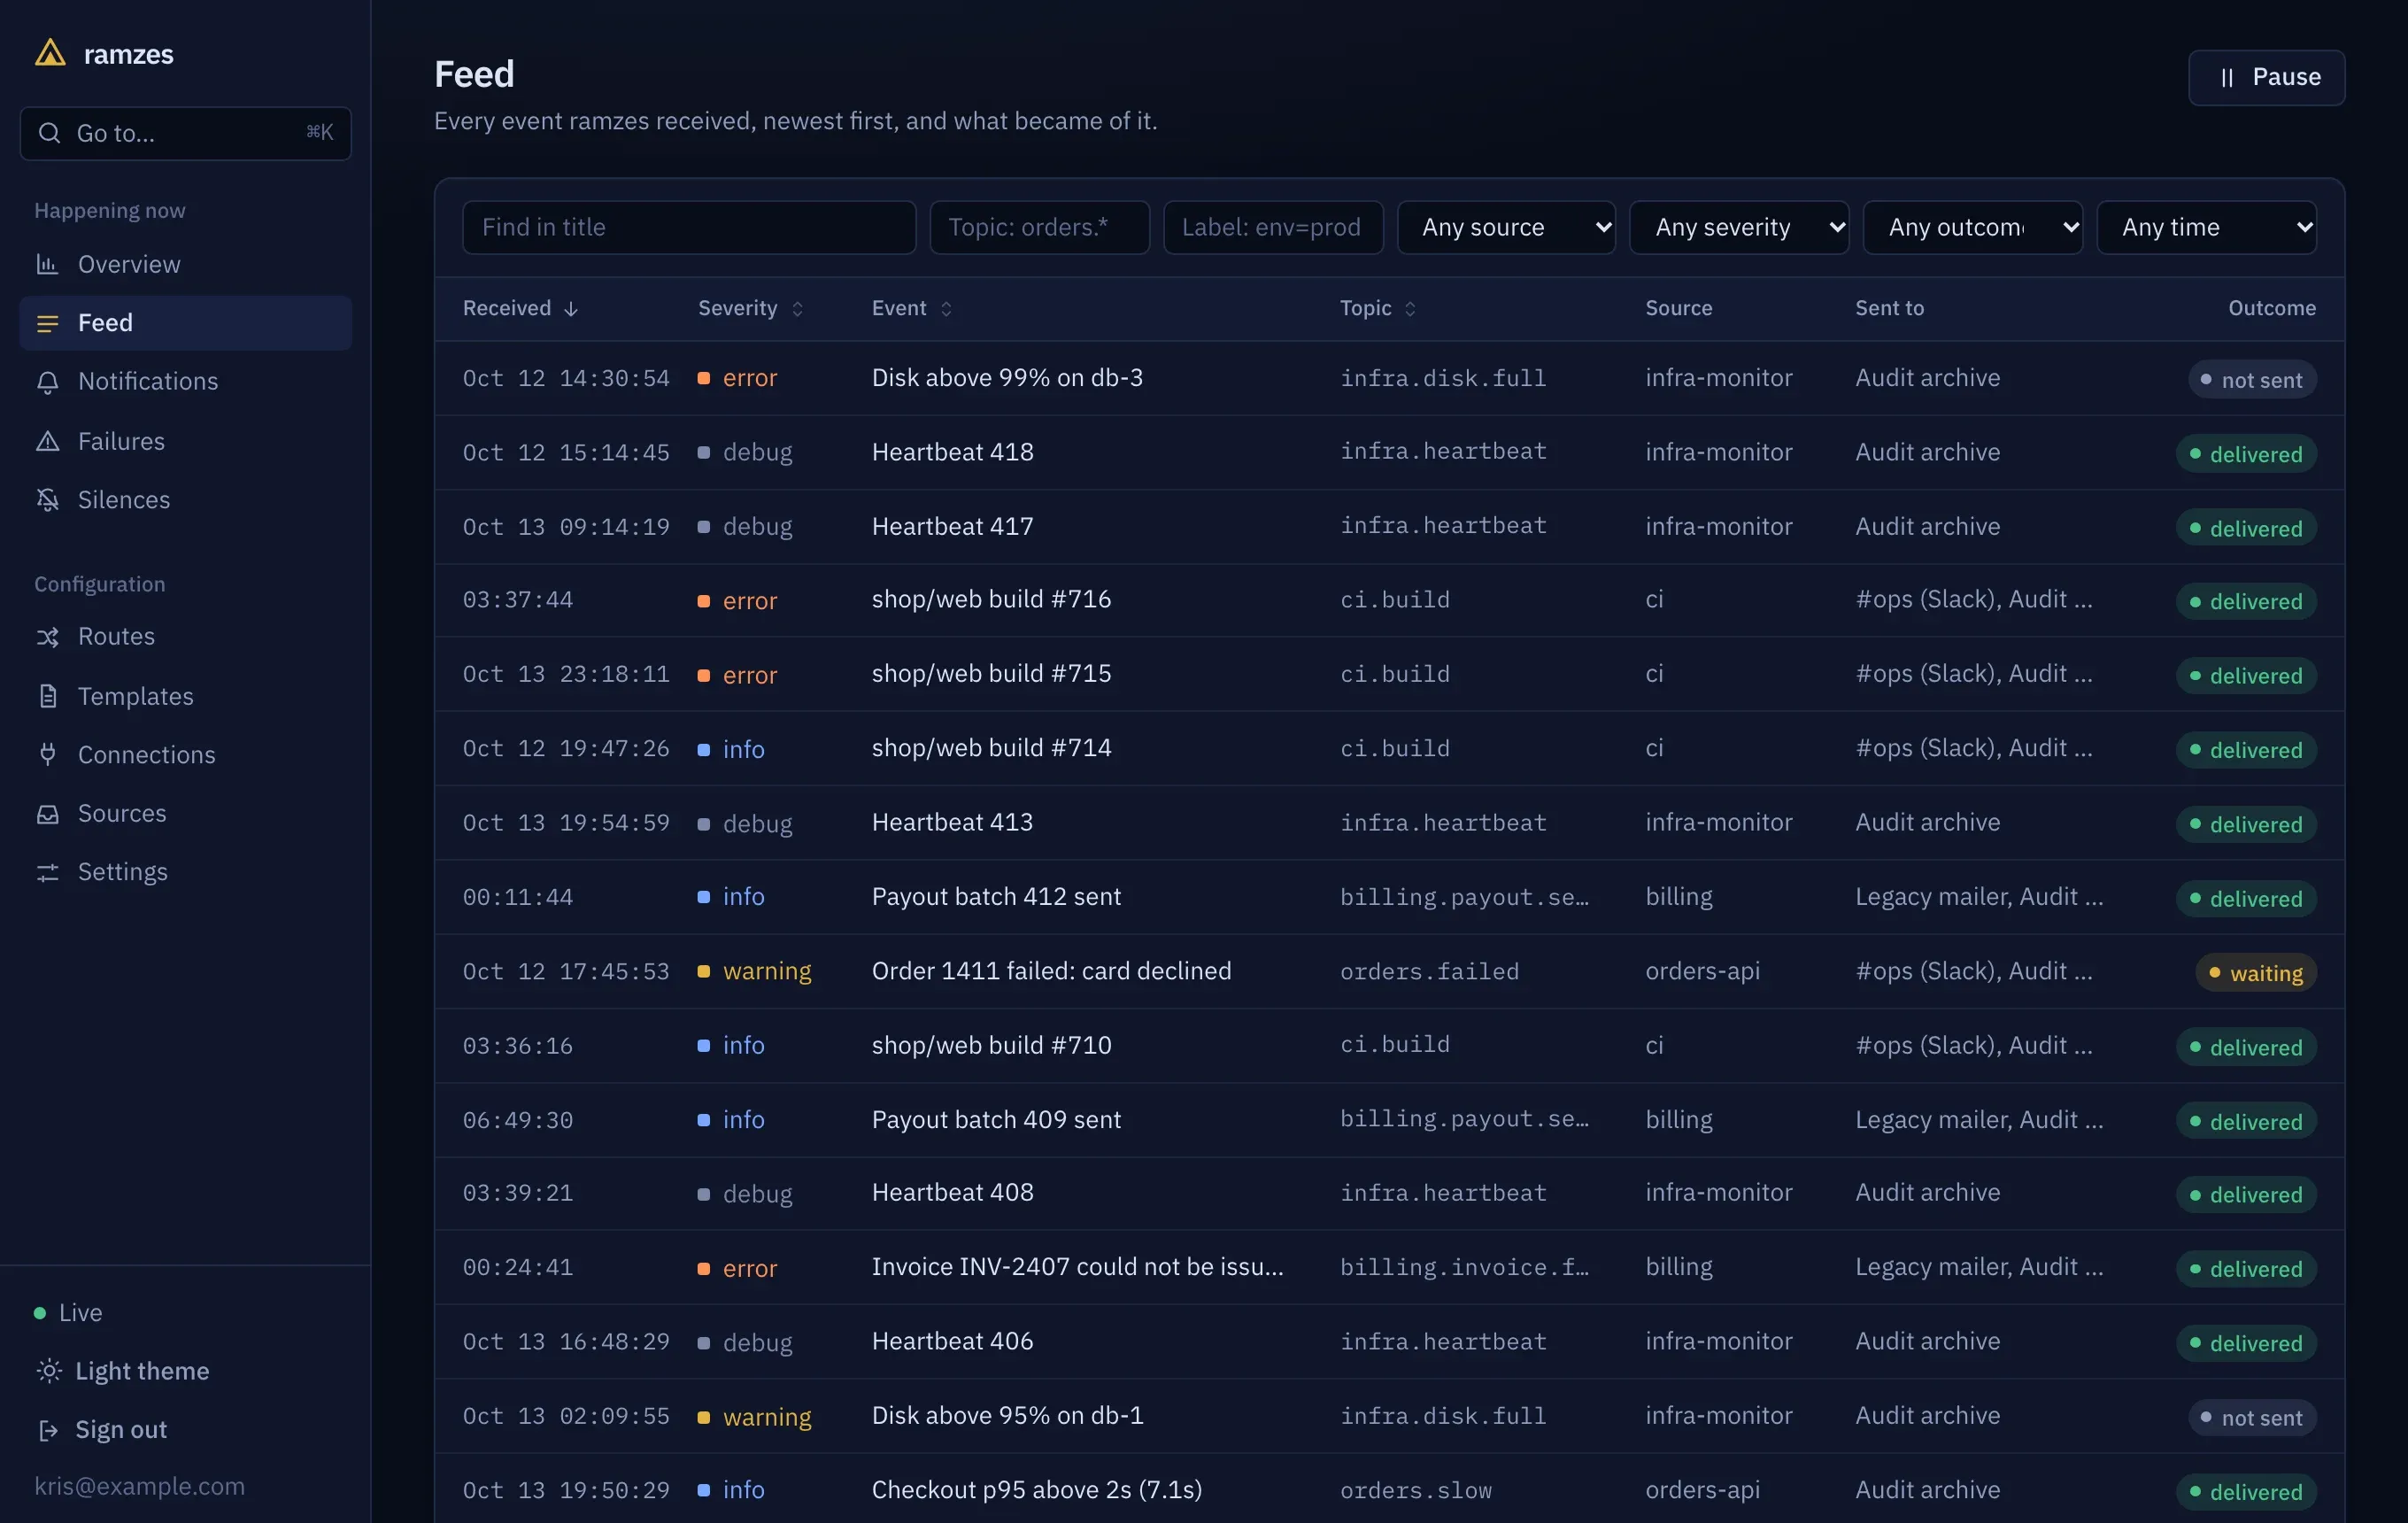This screenshot has width=2408, height=1523.
Task: Click the Settings sliders icon
Action: point(47,872)
